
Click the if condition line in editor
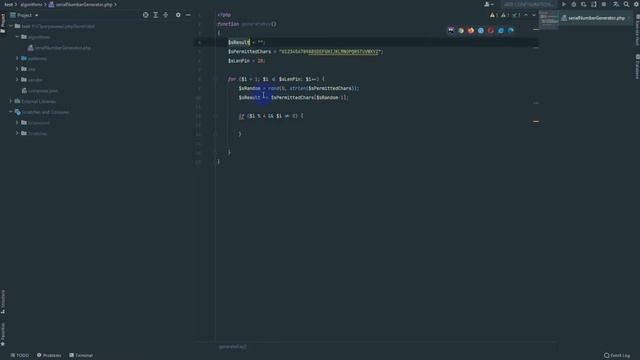click(x=271, y=116)
